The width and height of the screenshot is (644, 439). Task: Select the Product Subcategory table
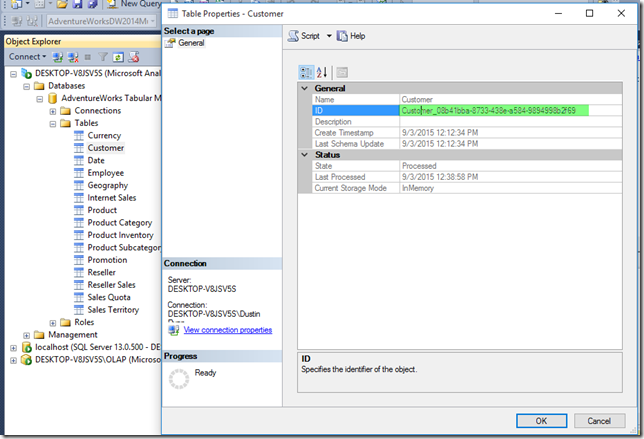[x=124, y=247]
